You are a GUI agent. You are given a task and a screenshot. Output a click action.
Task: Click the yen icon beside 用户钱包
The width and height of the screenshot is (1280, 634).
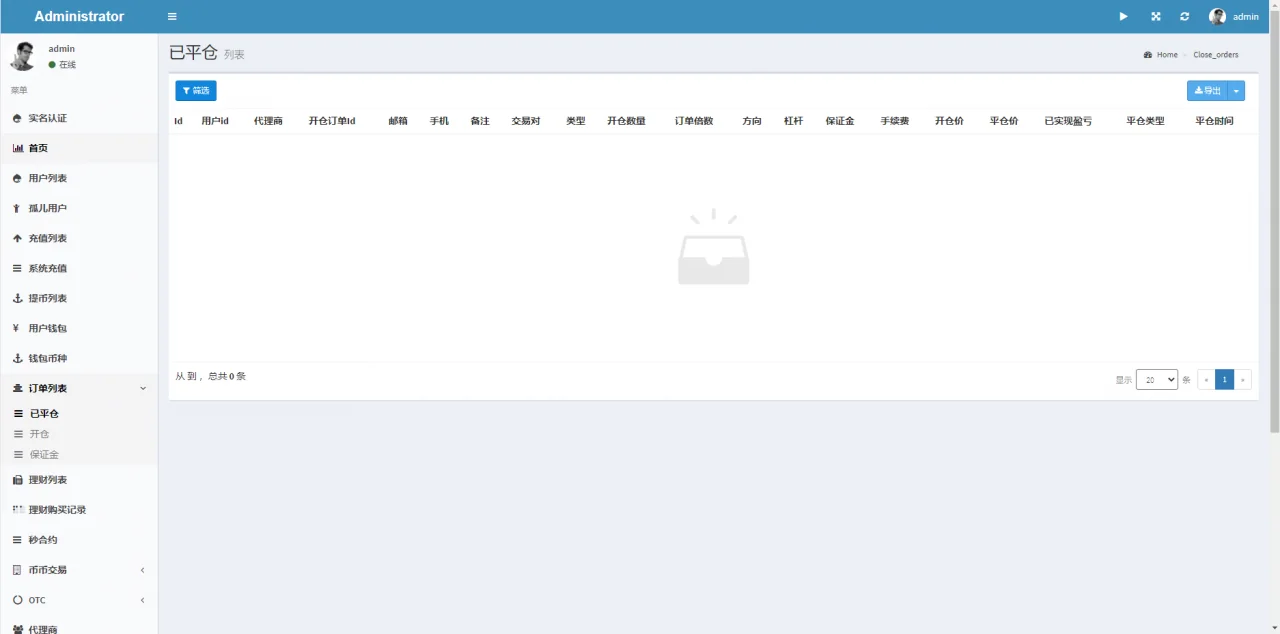coord(17,328)
